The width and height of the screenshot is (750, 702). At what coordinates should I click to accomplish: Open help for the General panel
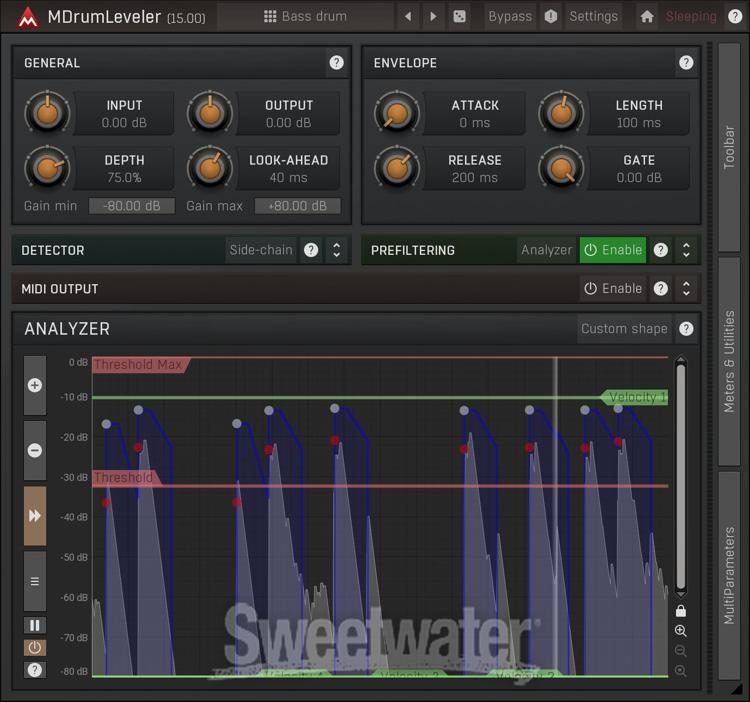(336, 62)
